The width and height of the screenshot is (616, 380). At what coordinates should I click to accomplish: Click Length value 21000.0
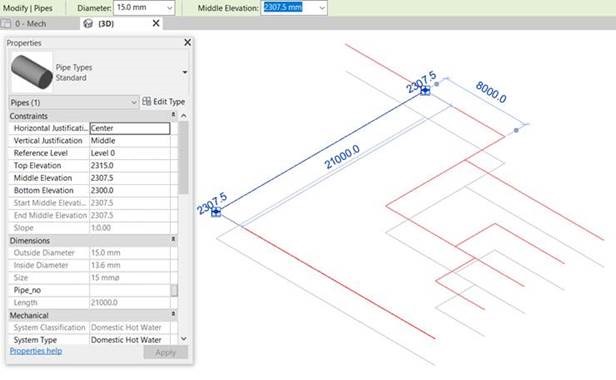[x=130, y=303]
